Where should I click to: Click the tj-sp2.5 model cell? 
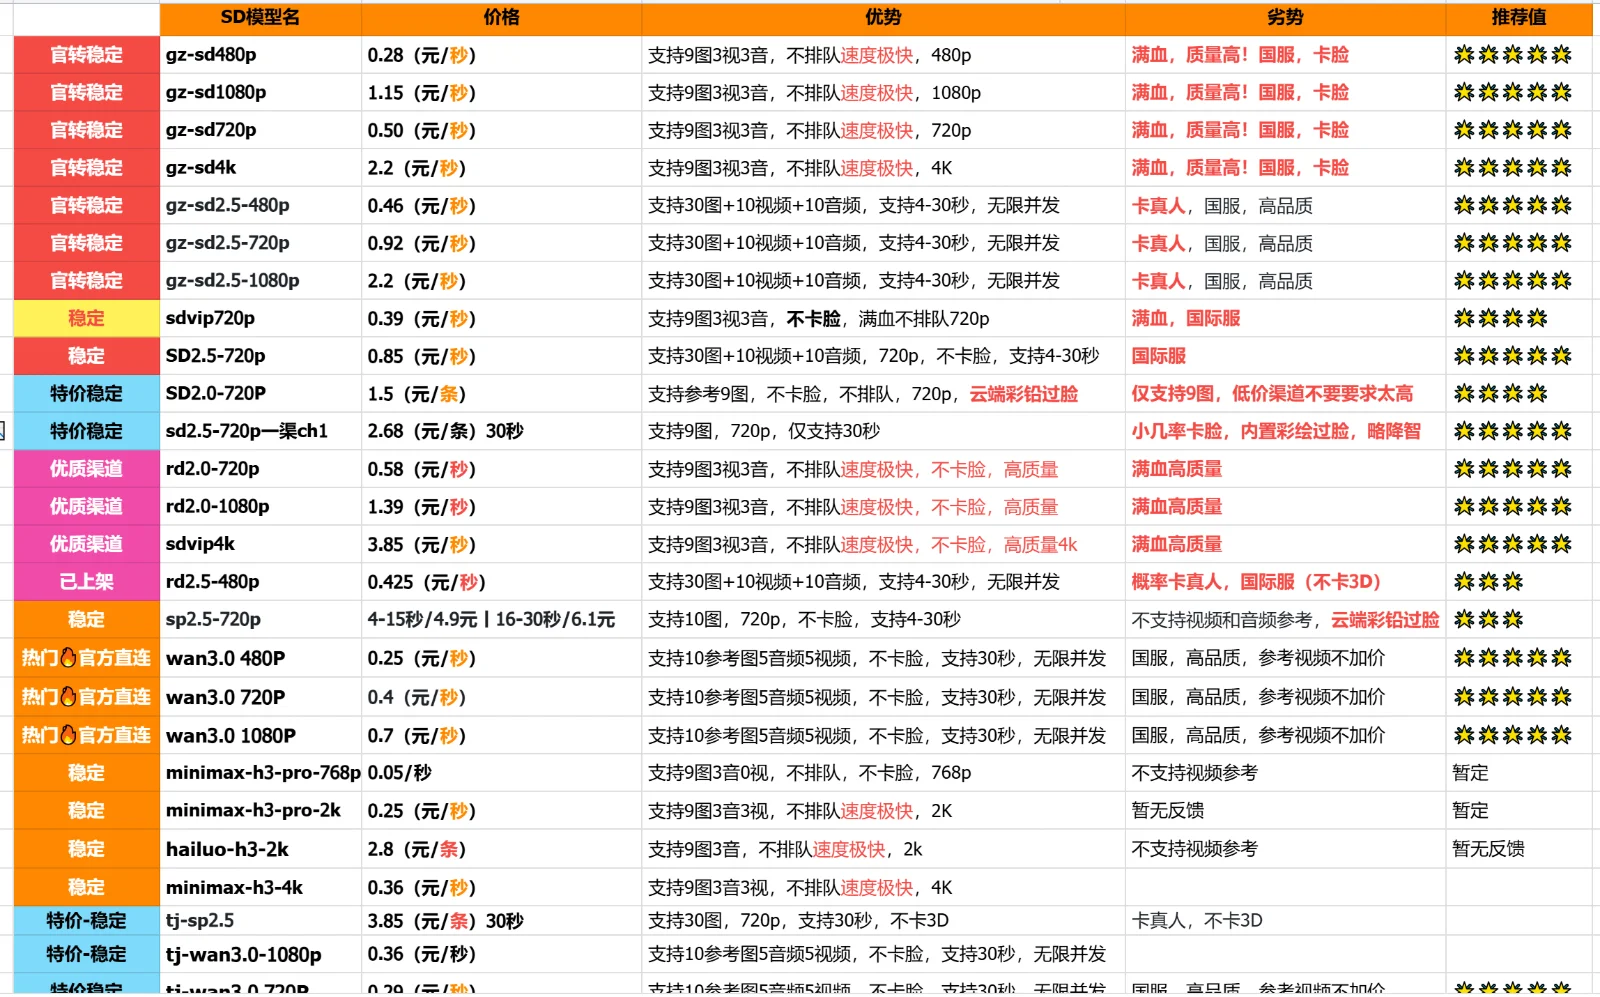(260, 921)
